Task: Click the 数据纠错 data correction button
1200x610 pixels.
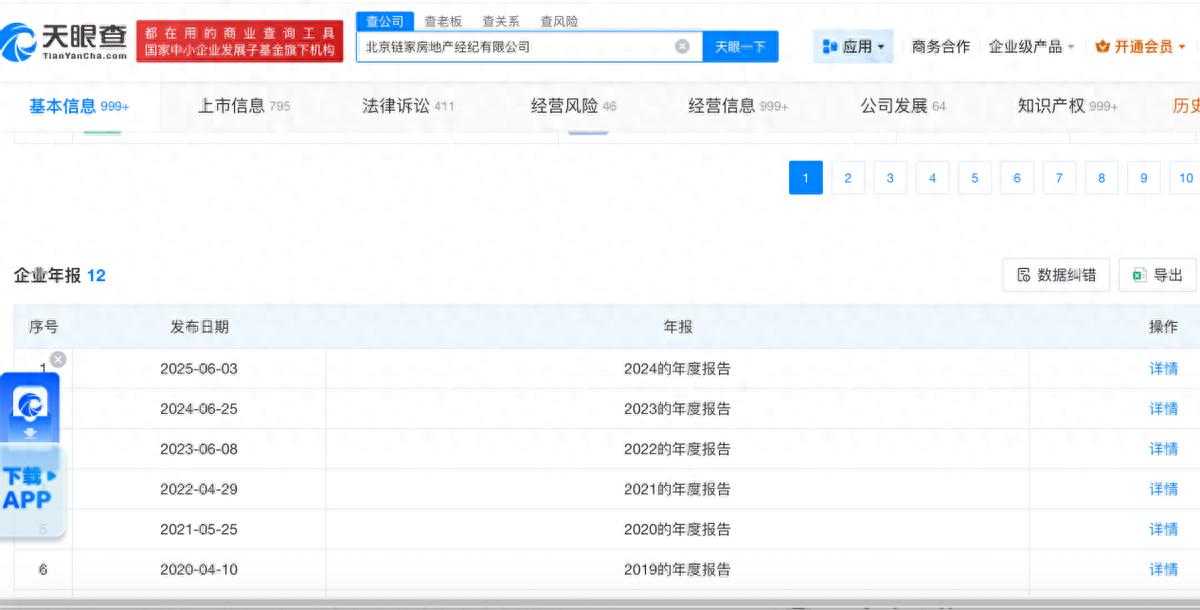Action: [1056, 275]
